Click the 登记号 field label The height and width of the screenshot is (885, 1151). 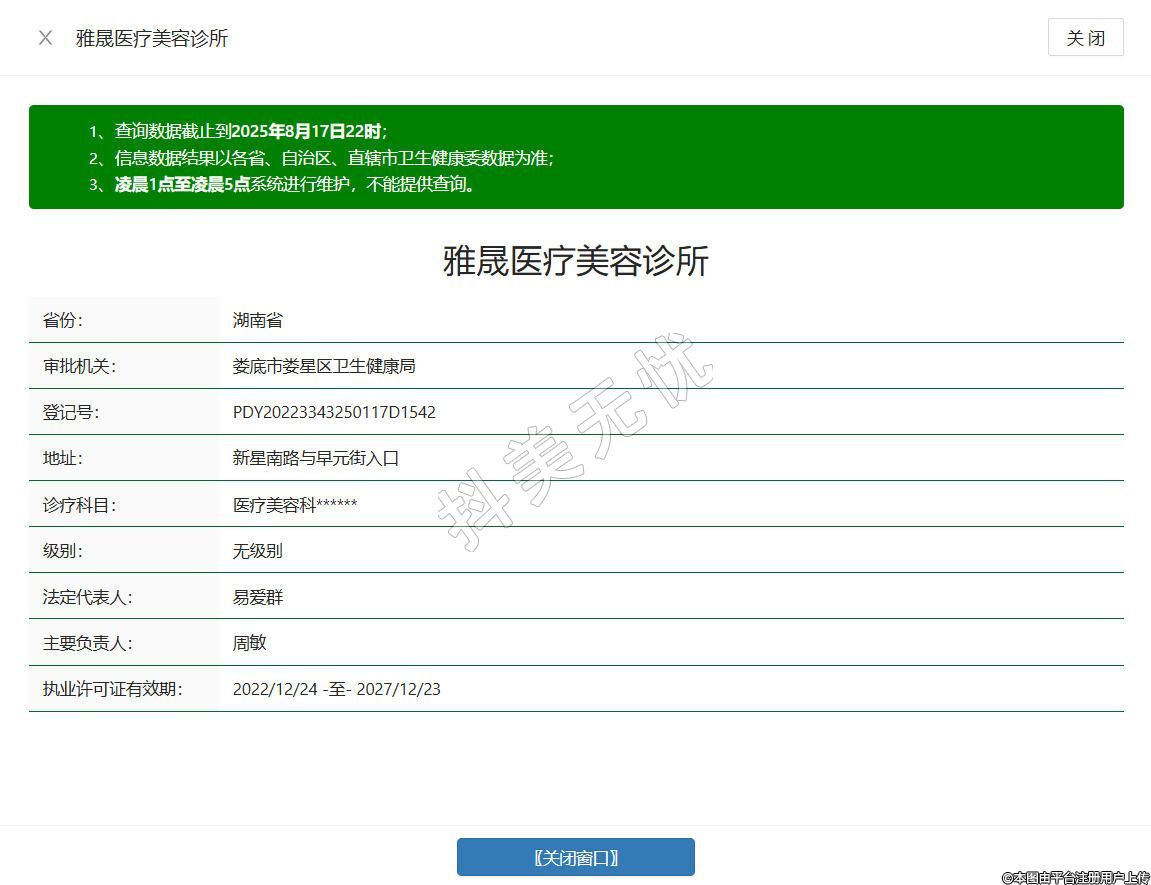(71, 412)
